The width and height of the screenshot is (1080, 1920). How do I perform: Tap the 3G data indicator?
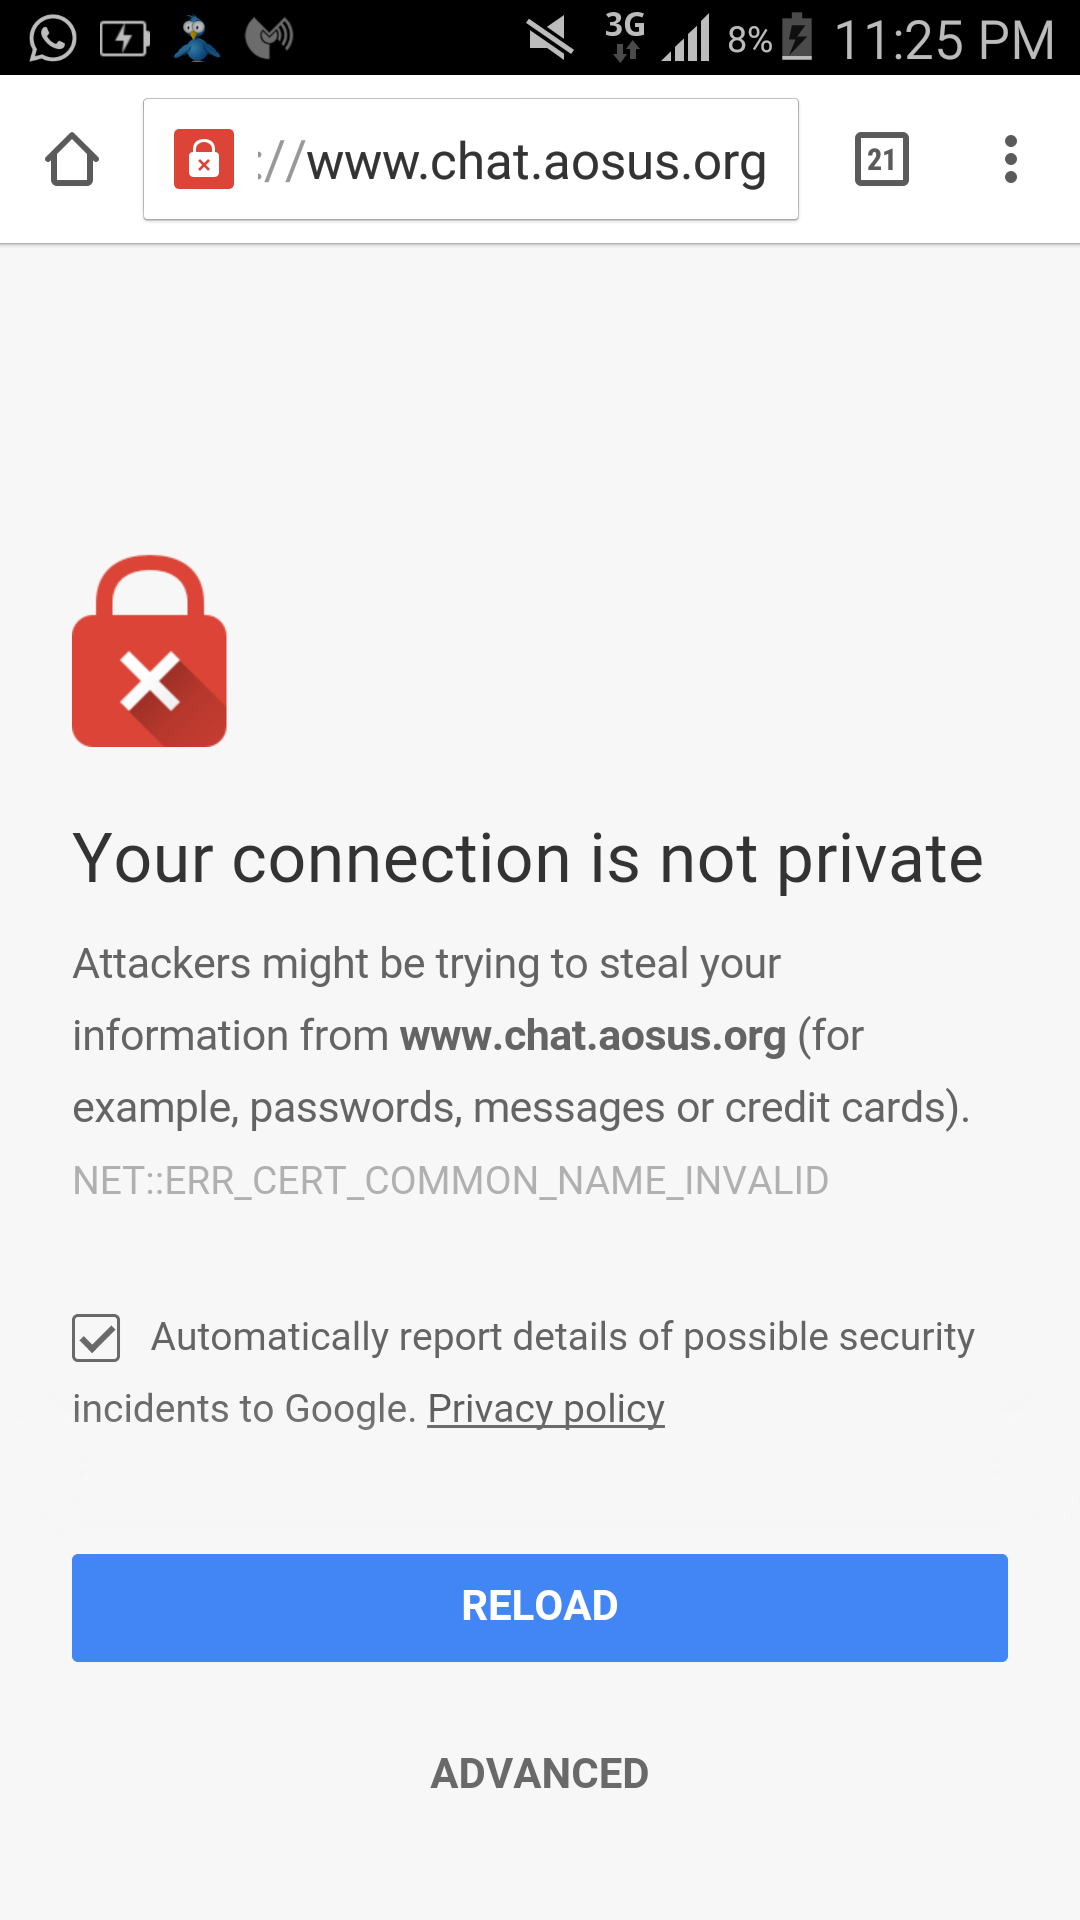click(625, 36)
